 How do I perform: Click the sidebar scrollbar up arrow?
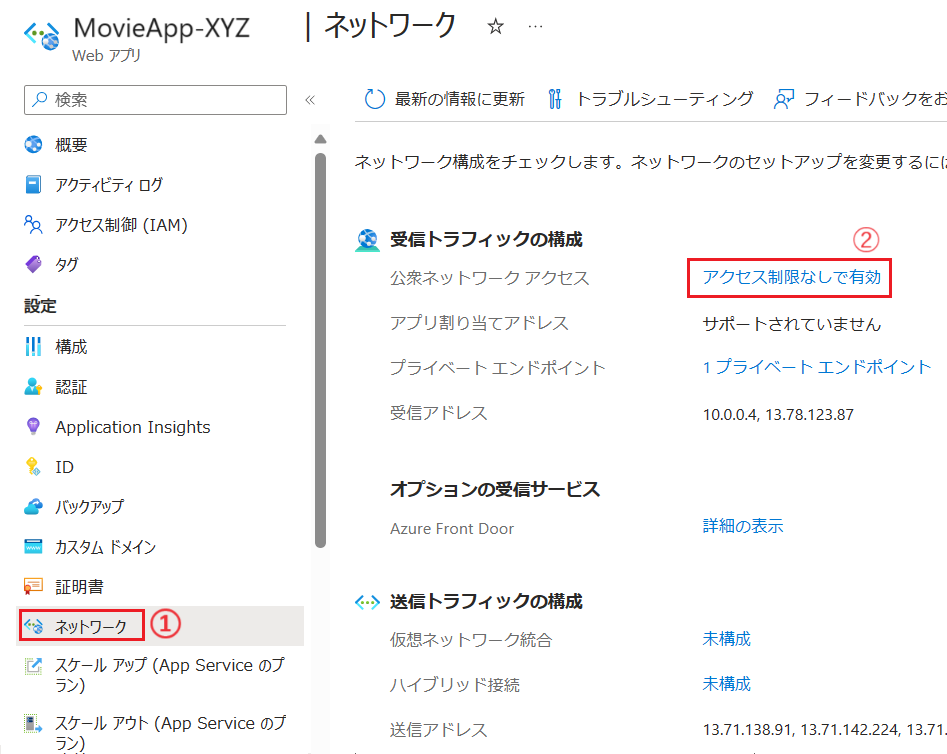320,139
